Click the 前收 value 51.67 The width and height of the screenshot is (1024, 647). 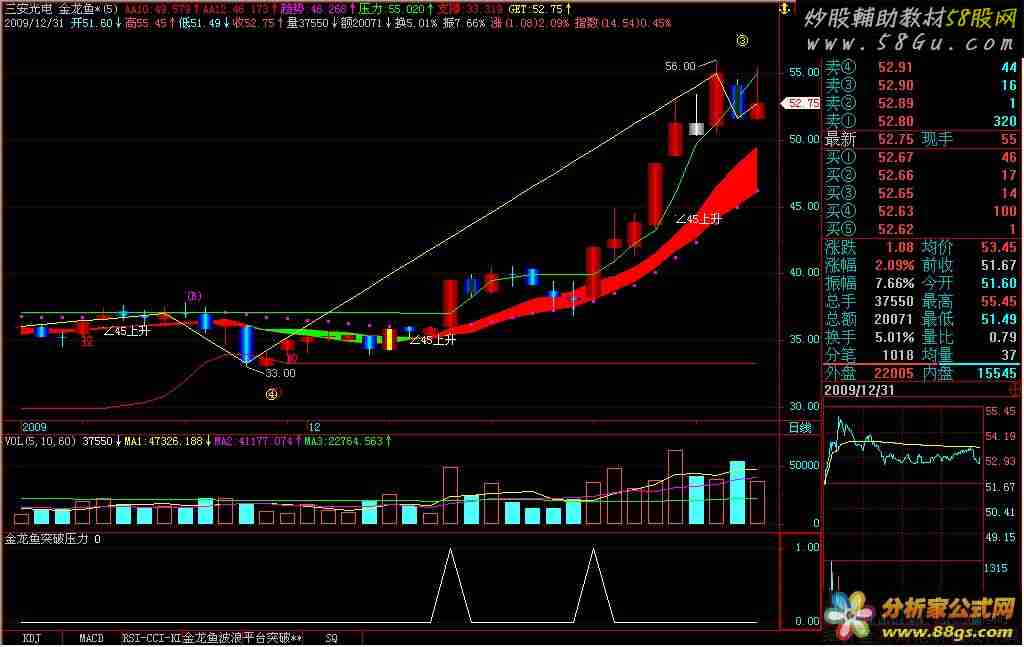(x=999, y=266)
